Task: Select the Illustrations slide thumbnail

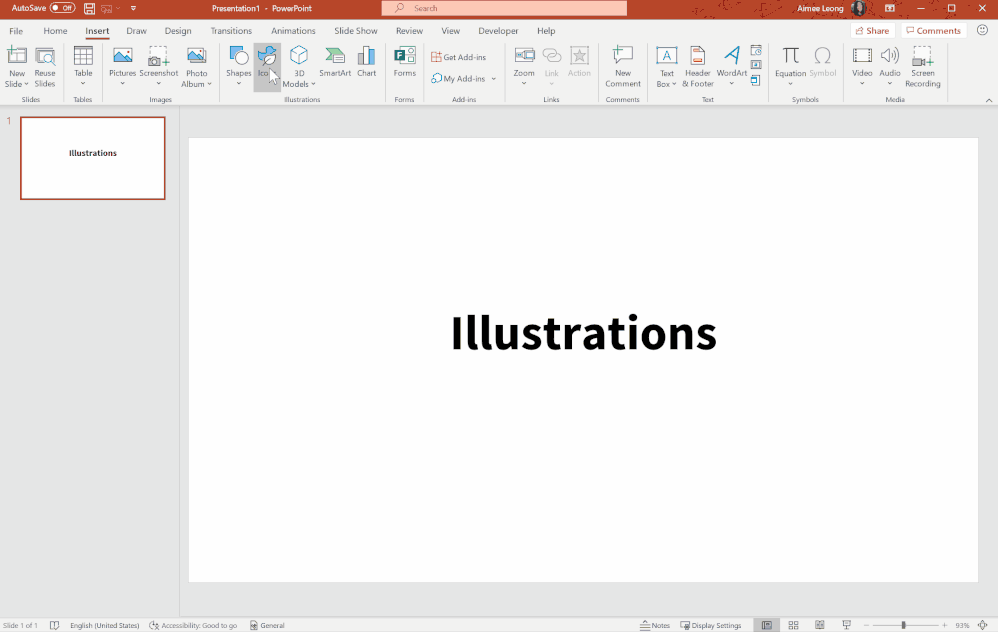Action: [93, 158]
